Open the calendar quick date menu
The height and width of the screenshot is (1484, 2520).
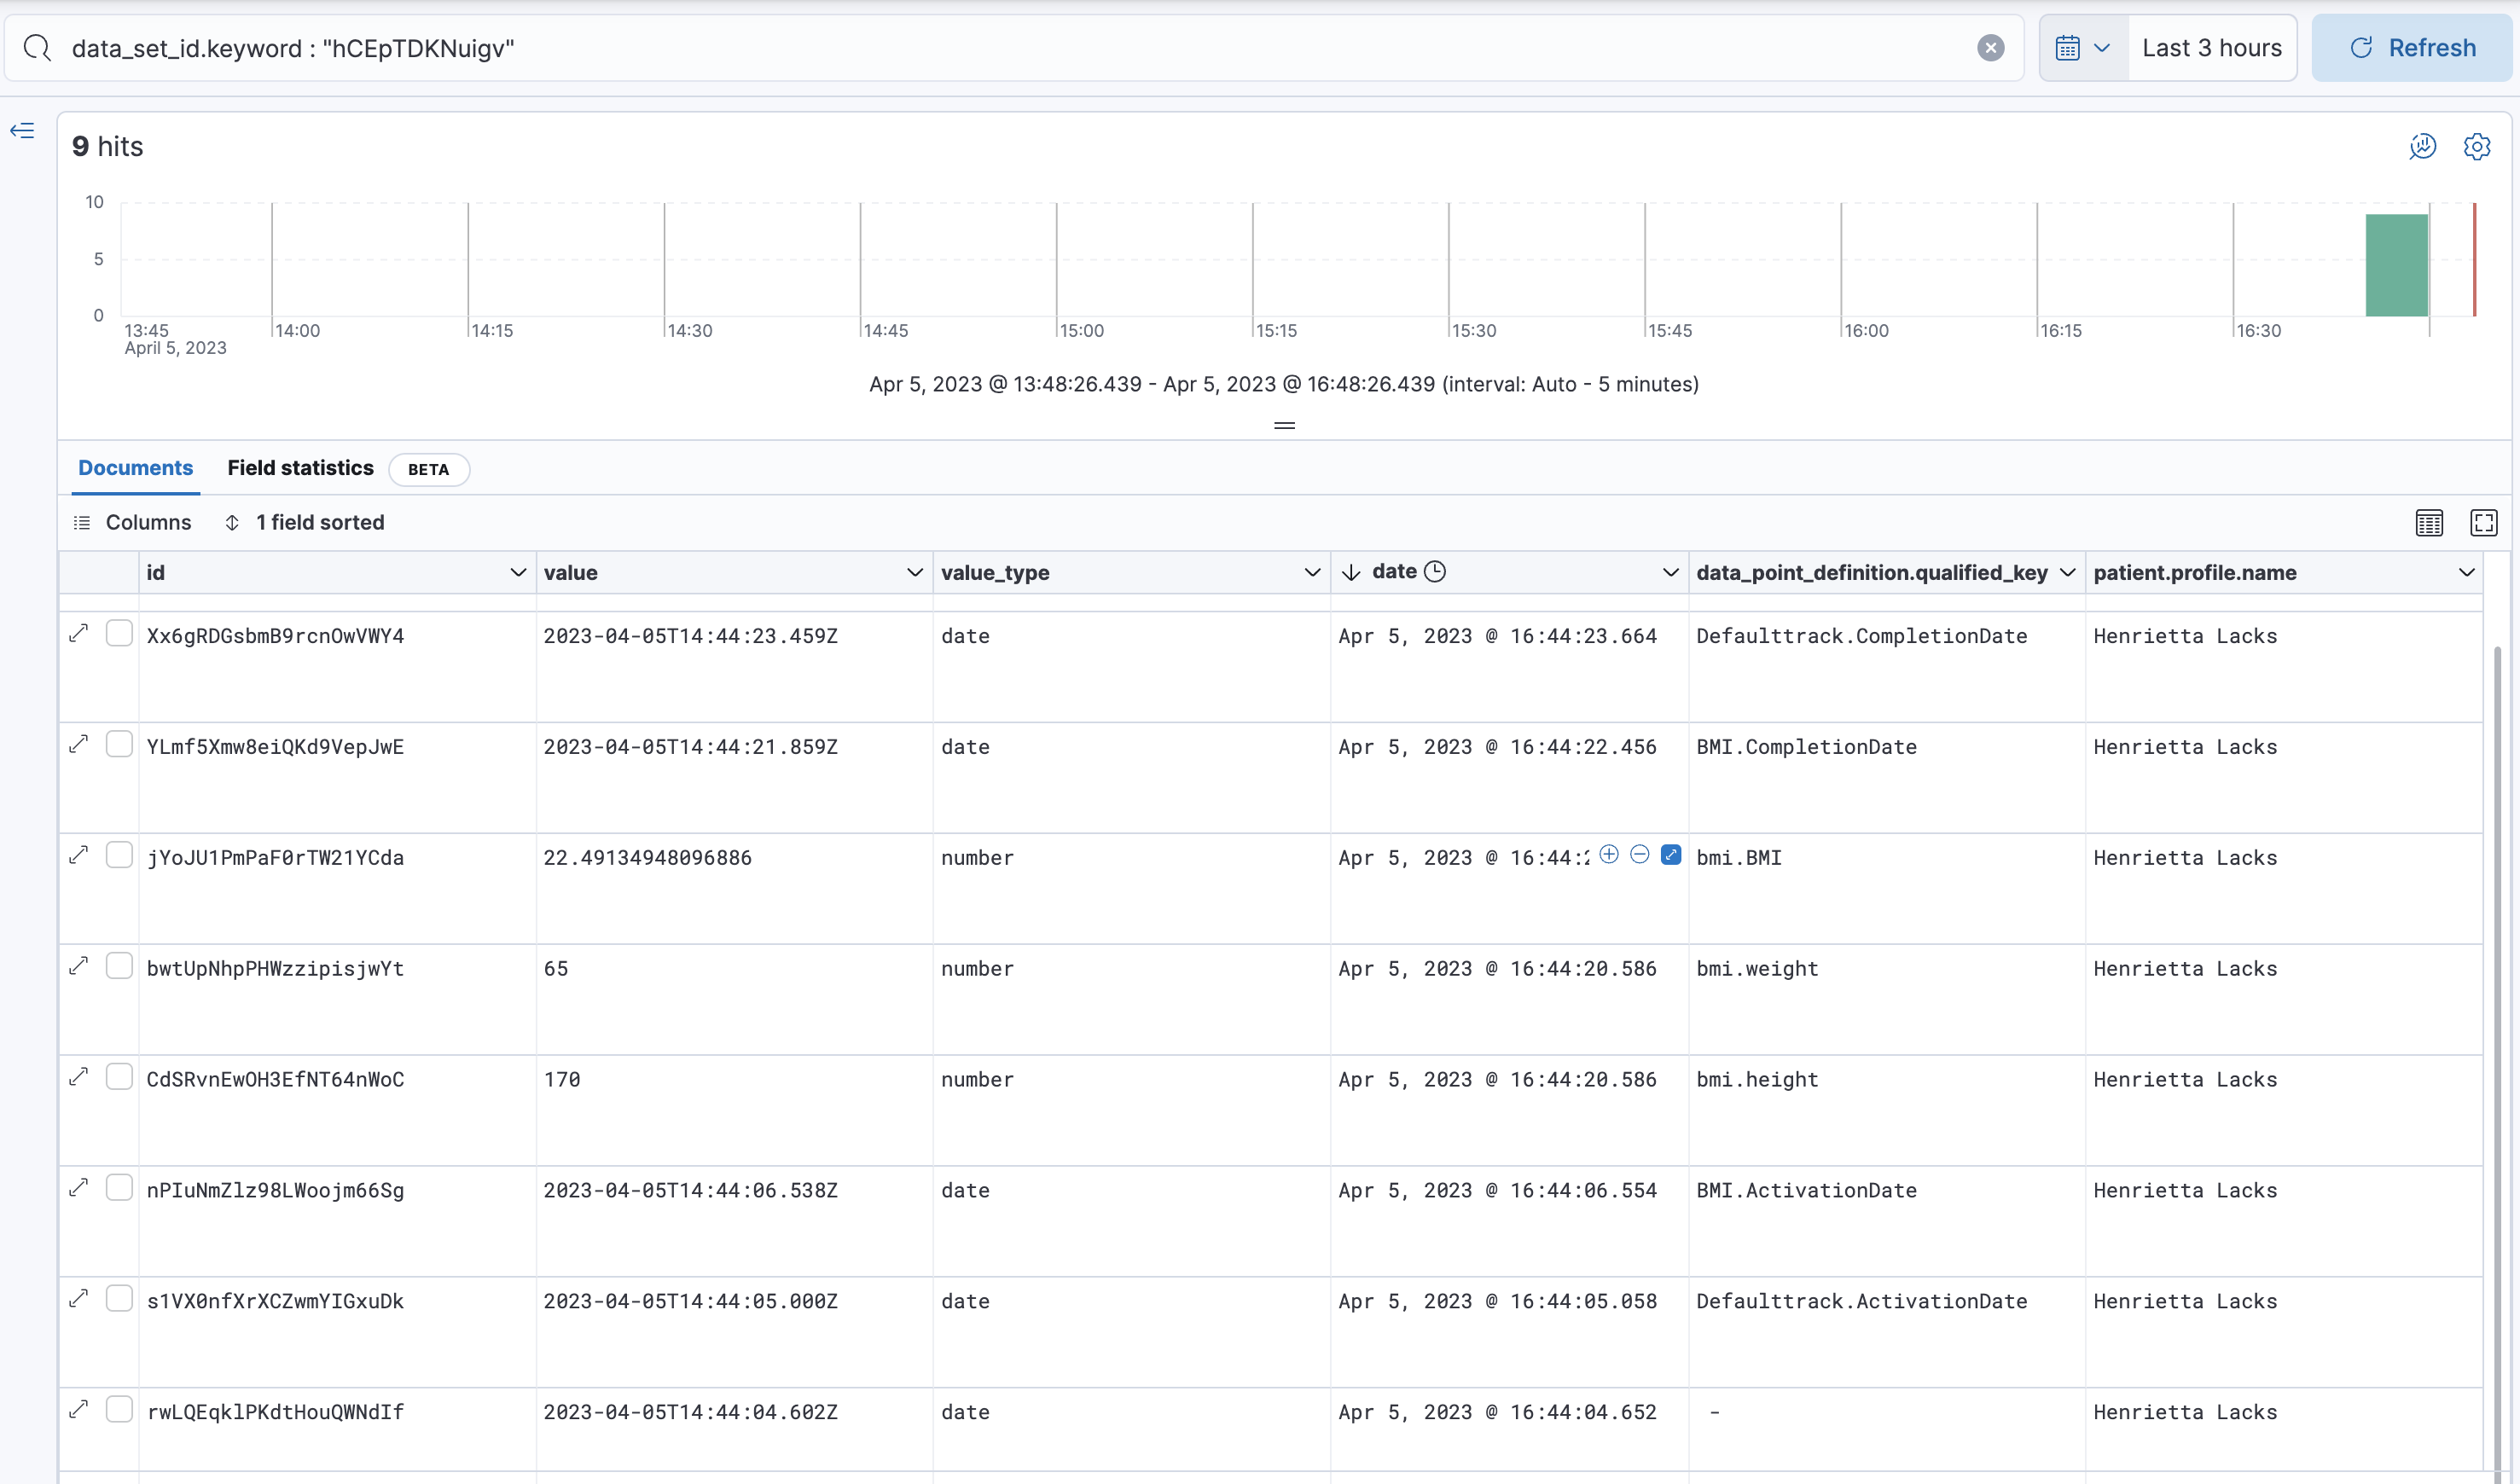tap(2083, 48)
